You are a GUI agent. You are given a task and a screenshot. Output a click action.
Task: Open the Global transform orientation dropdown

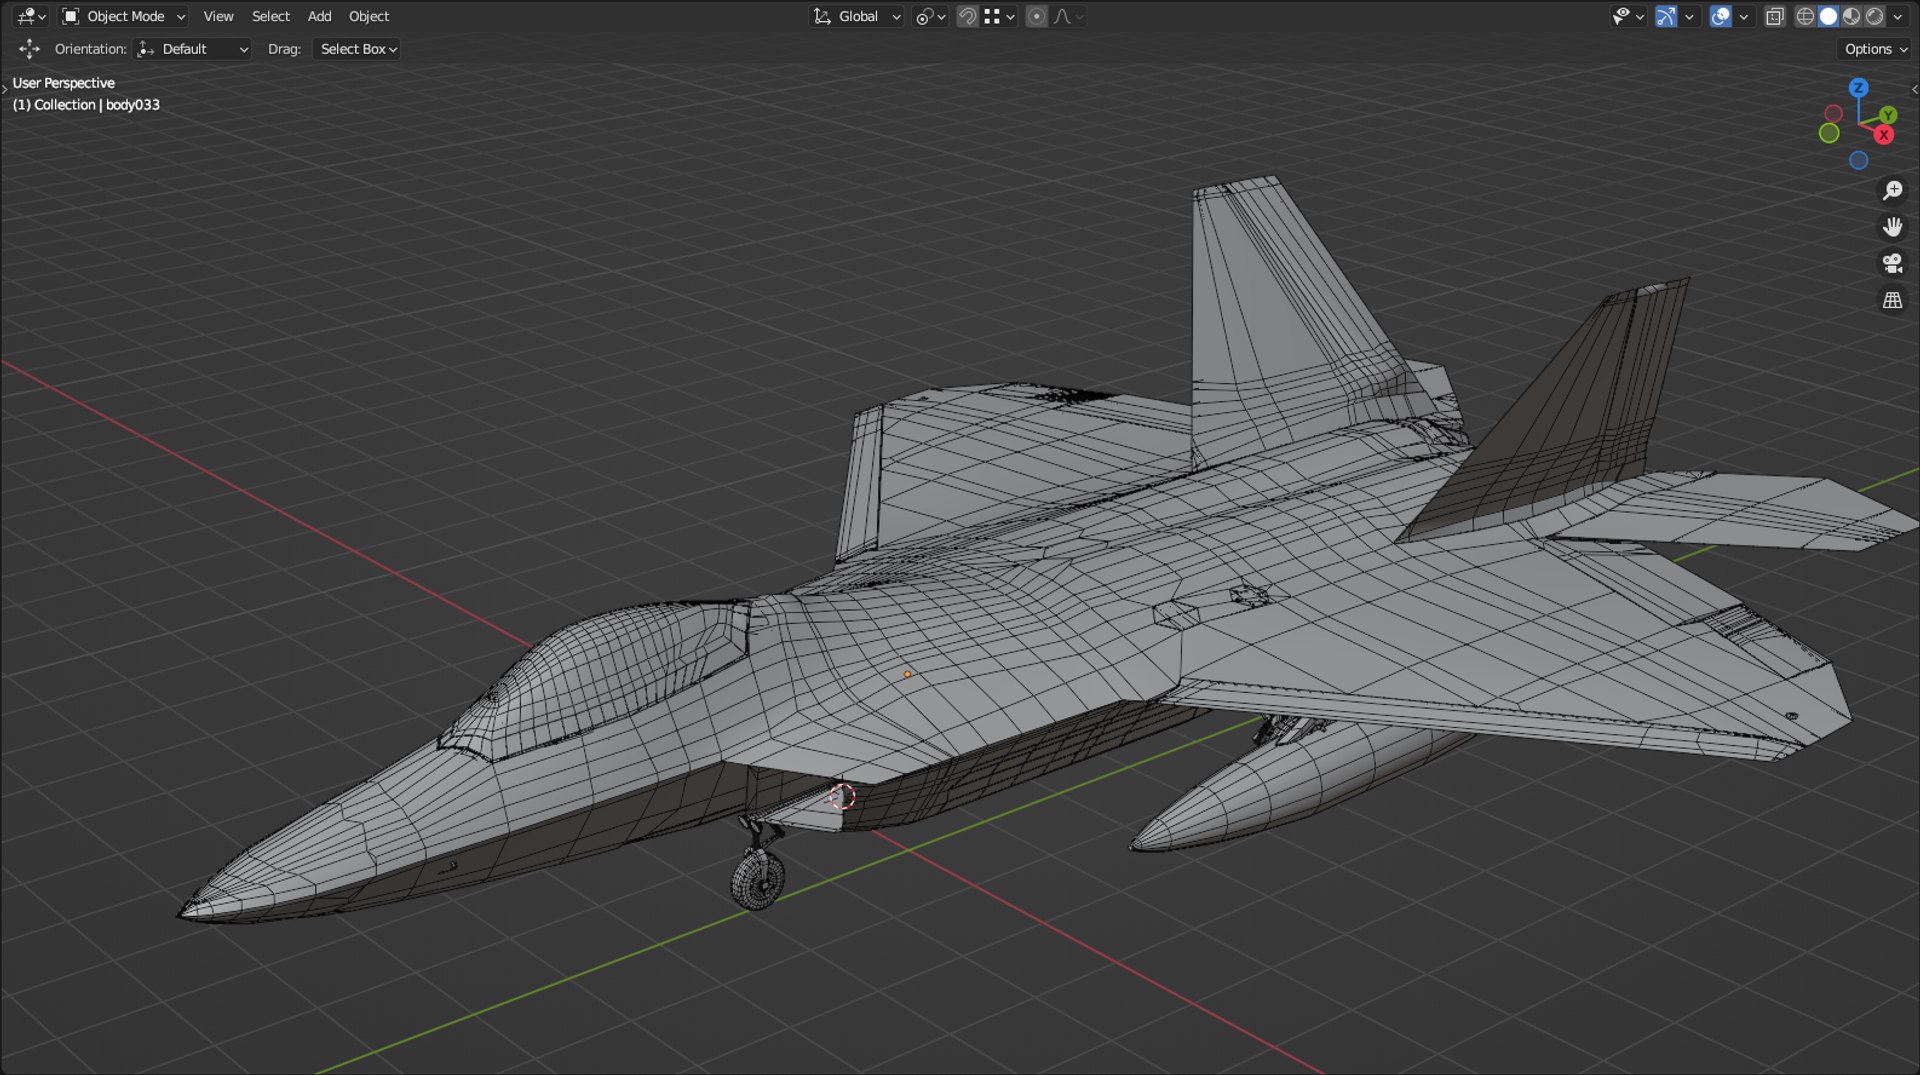857,16
